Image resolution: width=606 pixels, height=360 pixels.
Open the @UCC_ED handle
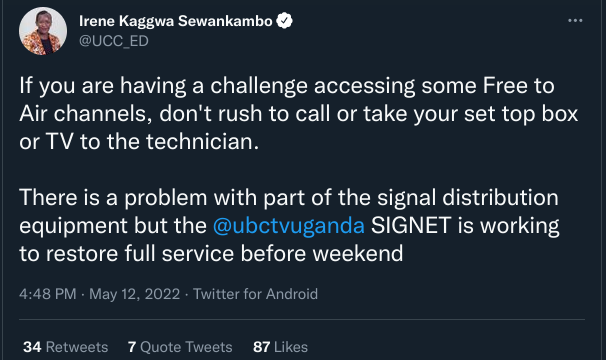pyautogui.click(x=114, y=41)
